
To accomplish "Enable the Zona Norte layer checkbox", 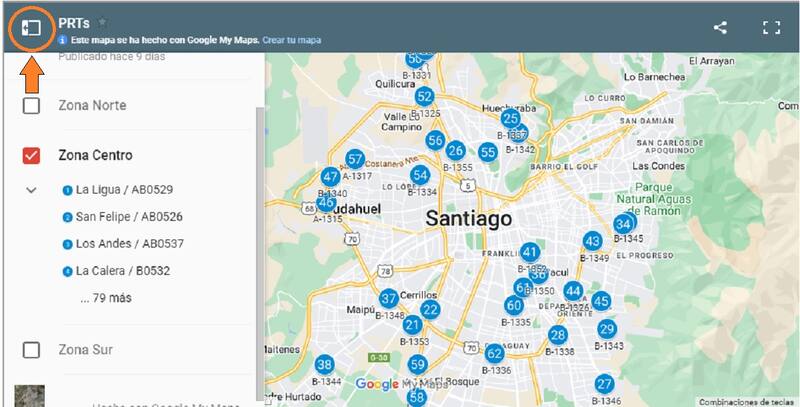I will [x=32, y=106].
